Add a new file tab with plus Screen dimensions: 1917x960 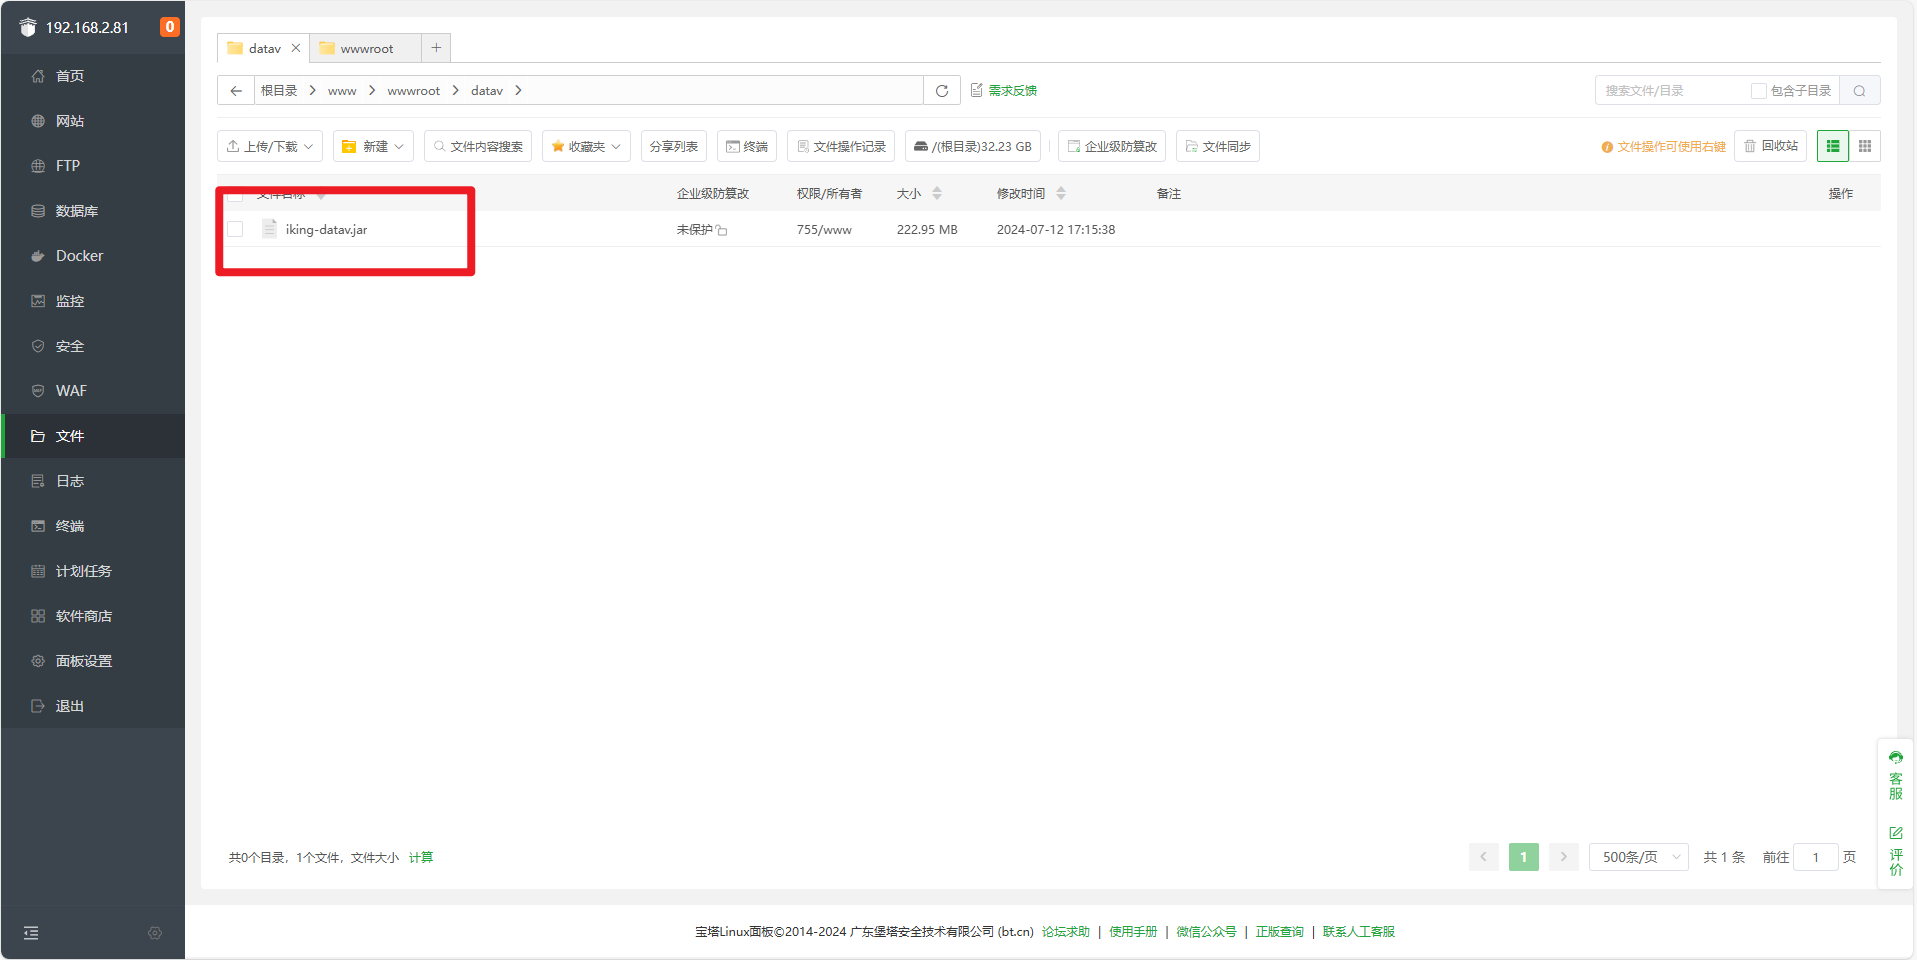(436, 48)
